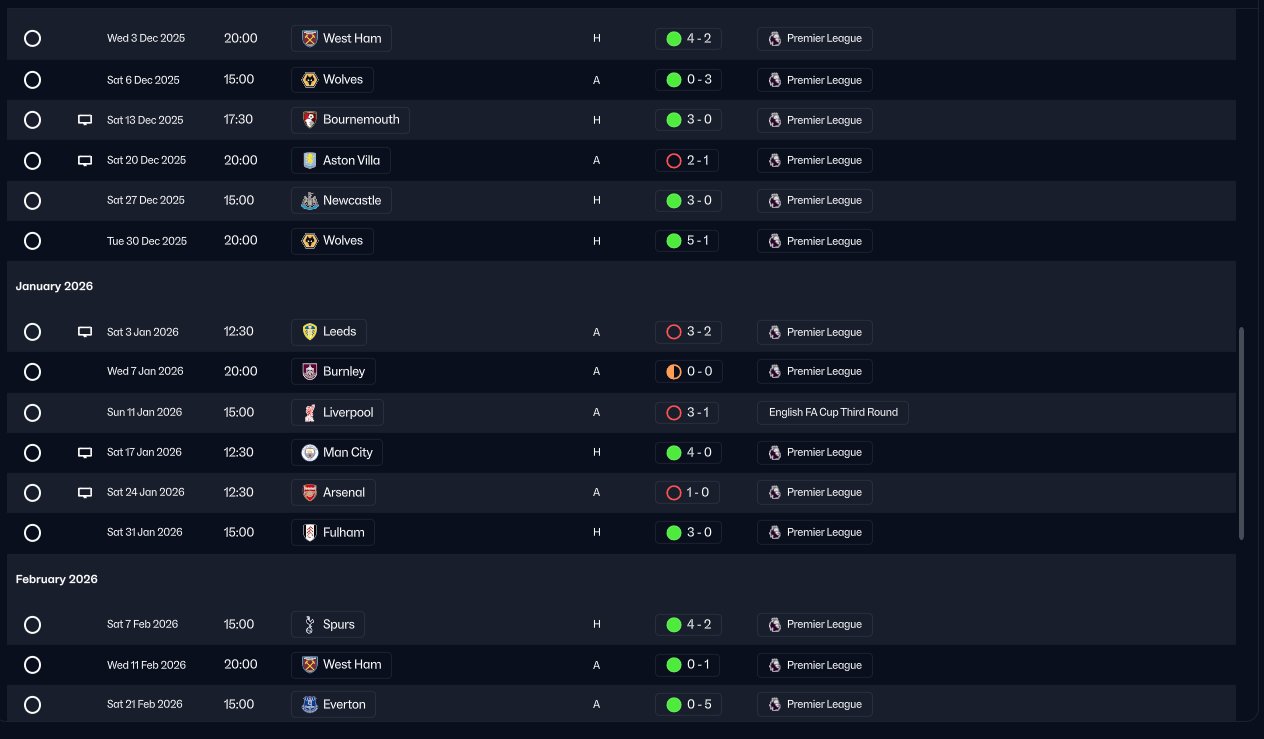1264x739 pixels.
Task: Select the radio circle for Sat 6 Dec fixture
Action: (x=32, y=79)
